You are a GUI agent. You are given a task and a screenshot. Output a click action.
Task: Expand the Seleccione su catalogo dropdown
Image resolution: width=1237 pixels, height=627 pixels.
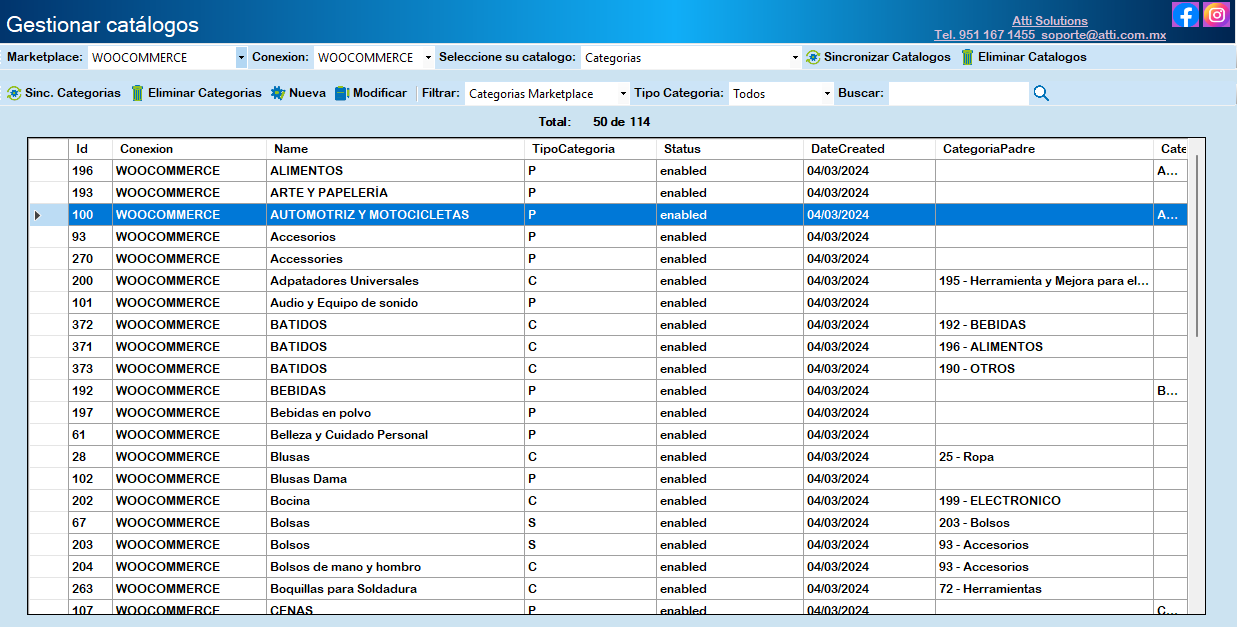tap(795, 58)
